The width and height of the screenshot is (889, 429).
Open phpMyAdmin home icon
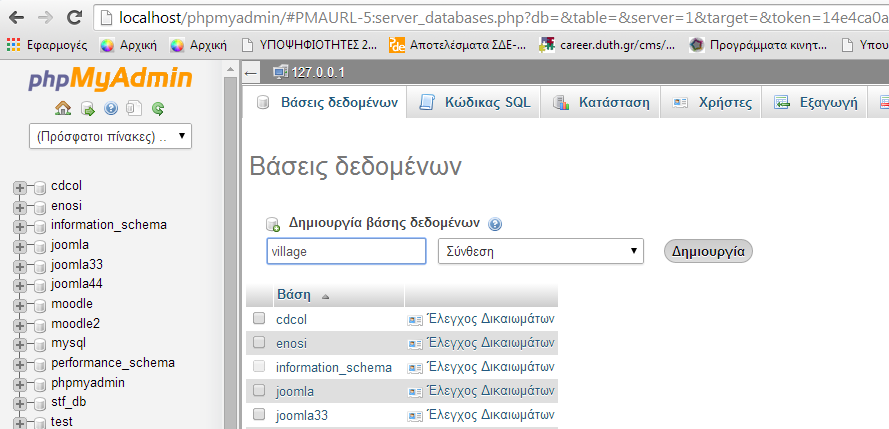point(63,108)
